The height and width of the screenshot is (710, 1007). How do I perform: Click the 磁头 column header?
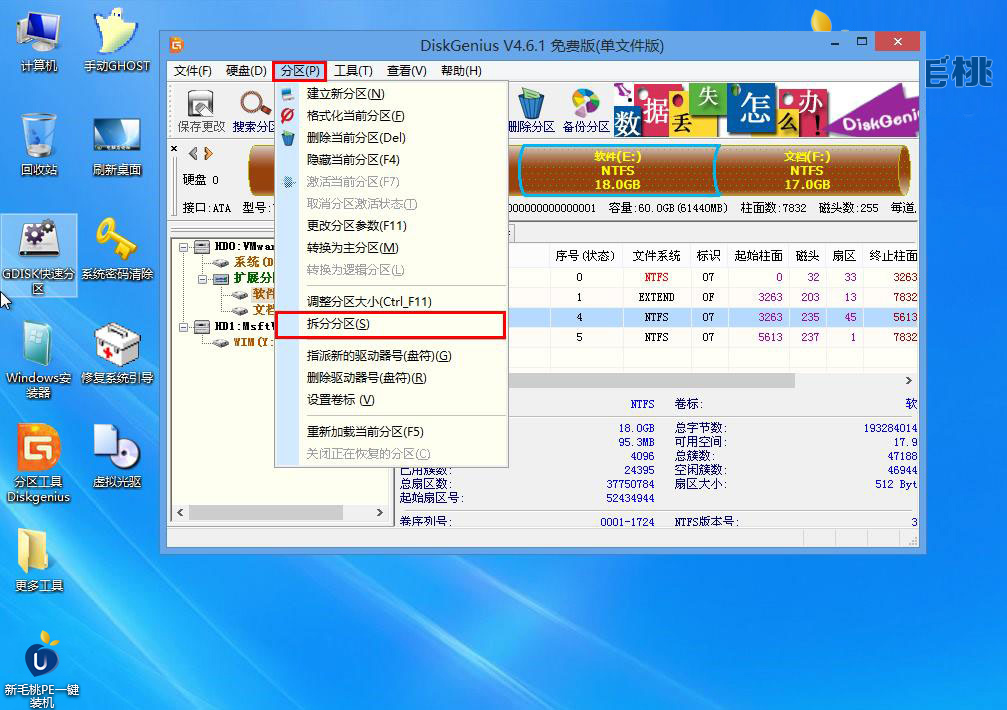pos(807,255)
